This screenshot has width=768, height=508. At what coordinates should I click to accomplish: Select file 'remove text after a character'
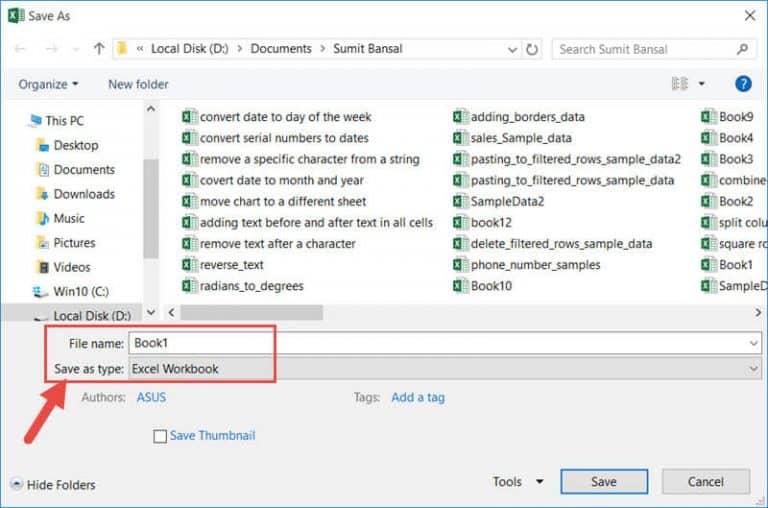(x=269, y=243)
